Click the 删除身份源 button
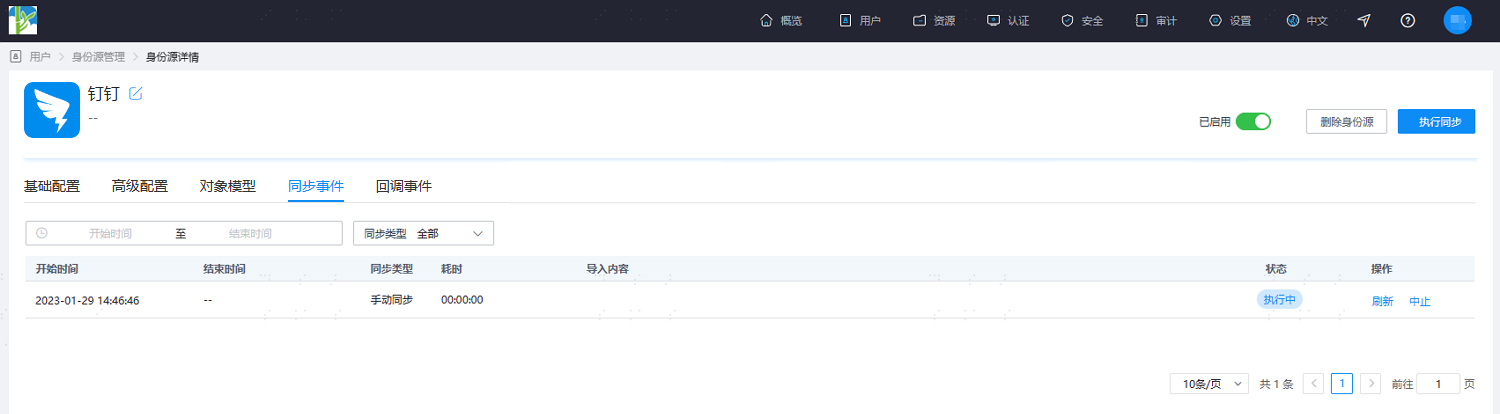Image resolution: width=1500 pixels, height=414 pixels. coord(1346,122)
